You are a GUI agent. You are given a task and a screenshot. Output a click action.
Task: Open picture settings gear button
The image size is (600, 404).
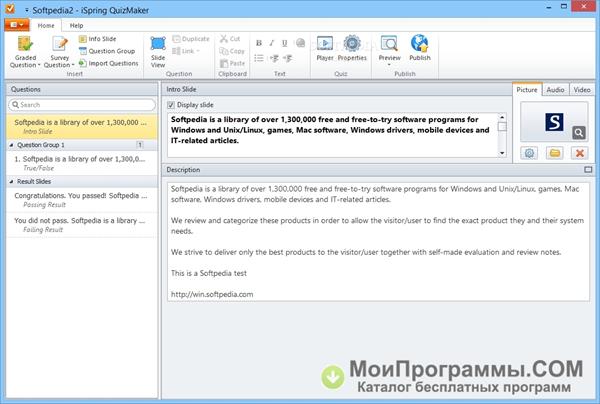pyautogui.click(x=529, y=153)
